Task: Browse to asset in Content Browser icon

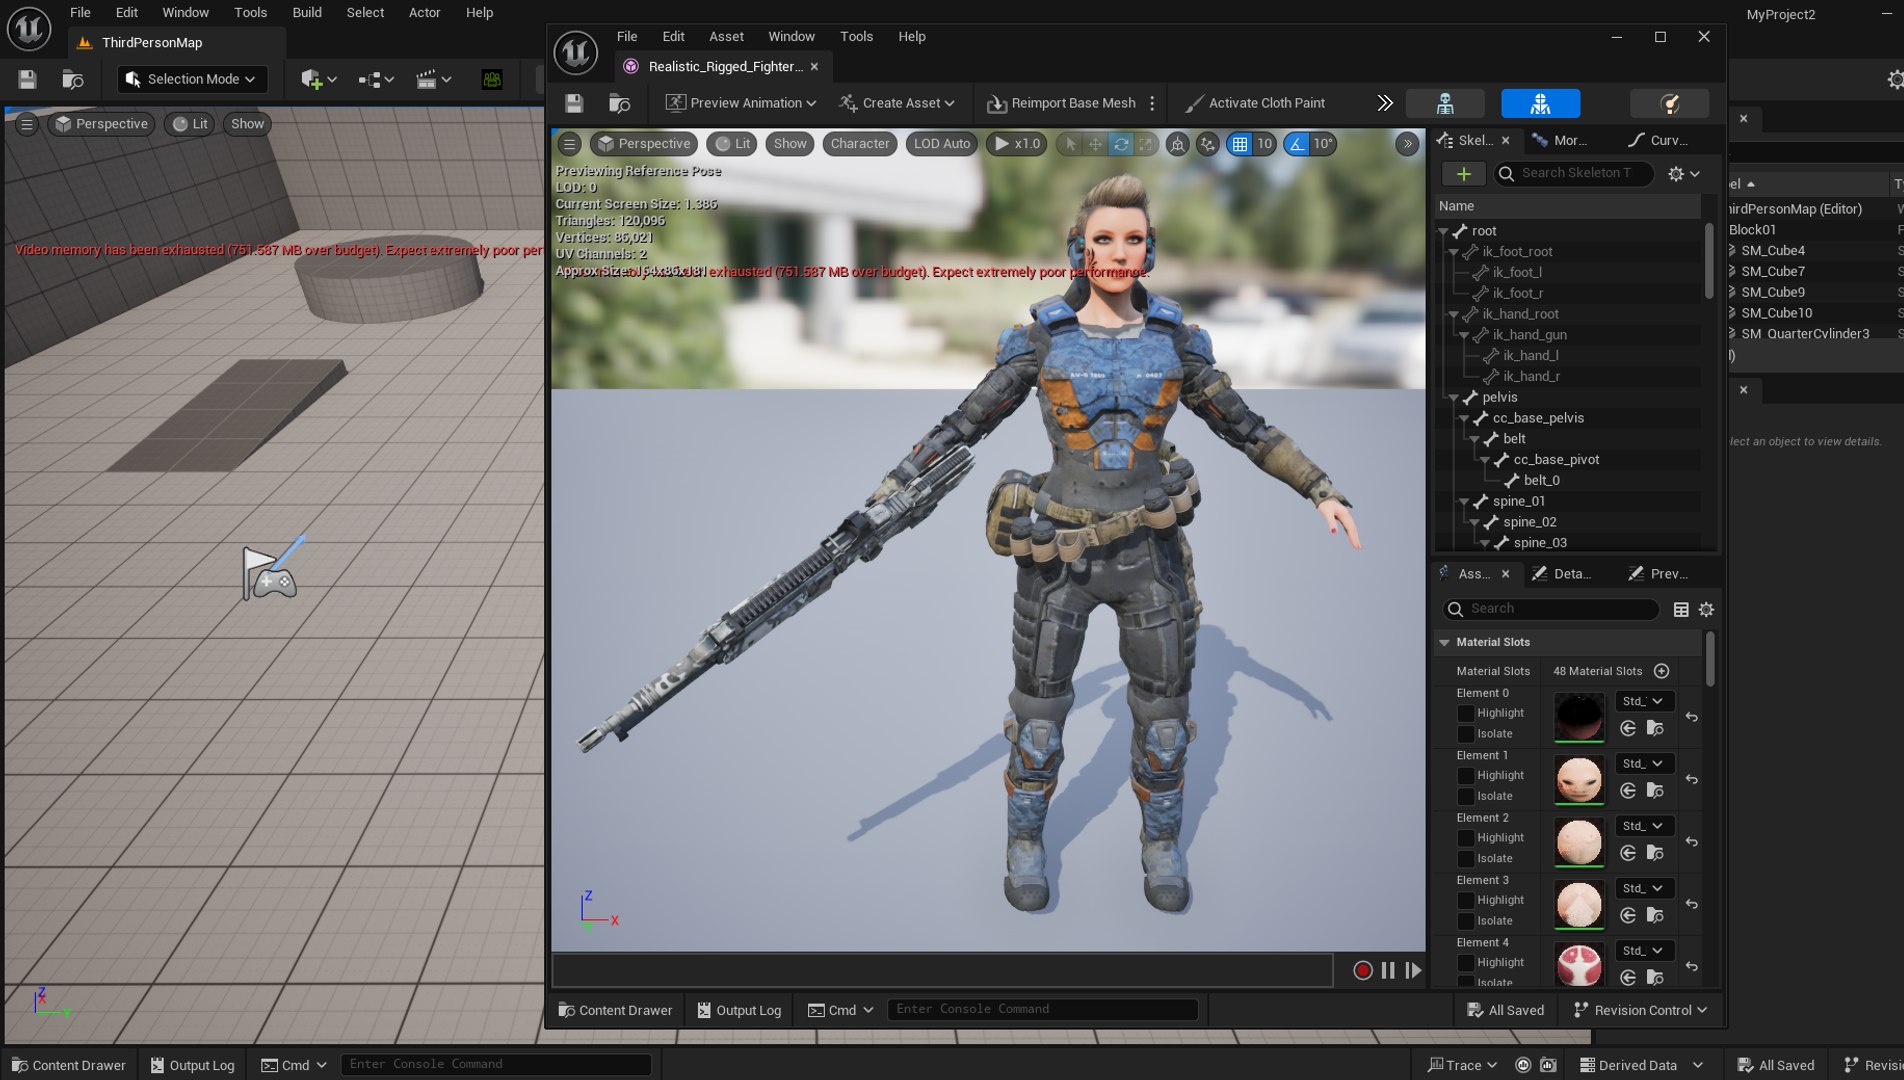Action: tap(619, 103)
